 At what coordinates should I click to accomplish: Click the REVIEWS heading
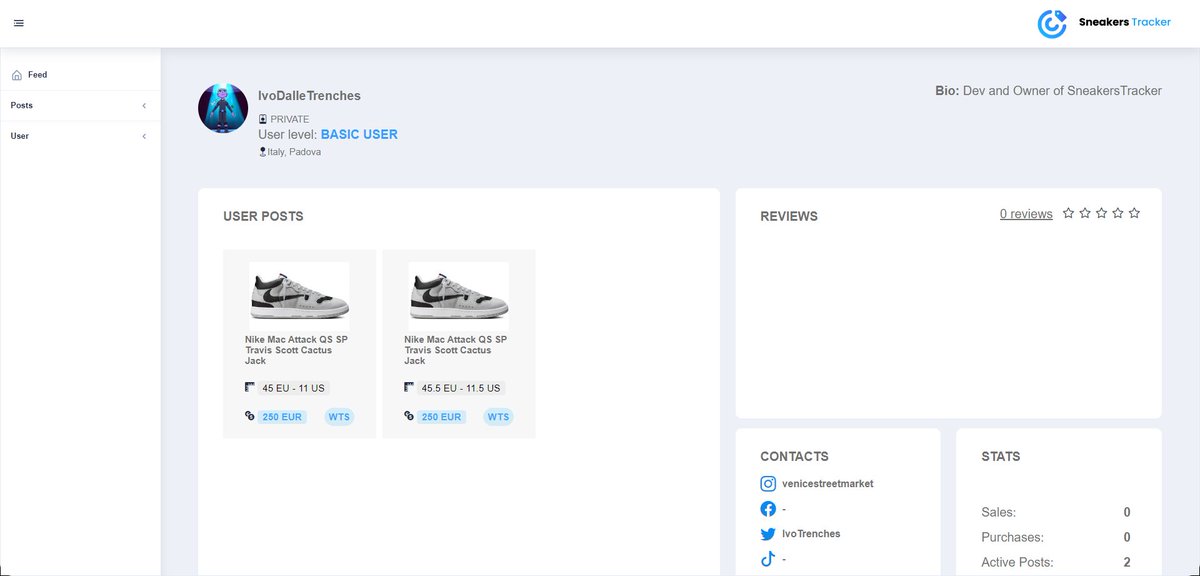[789, 216]
